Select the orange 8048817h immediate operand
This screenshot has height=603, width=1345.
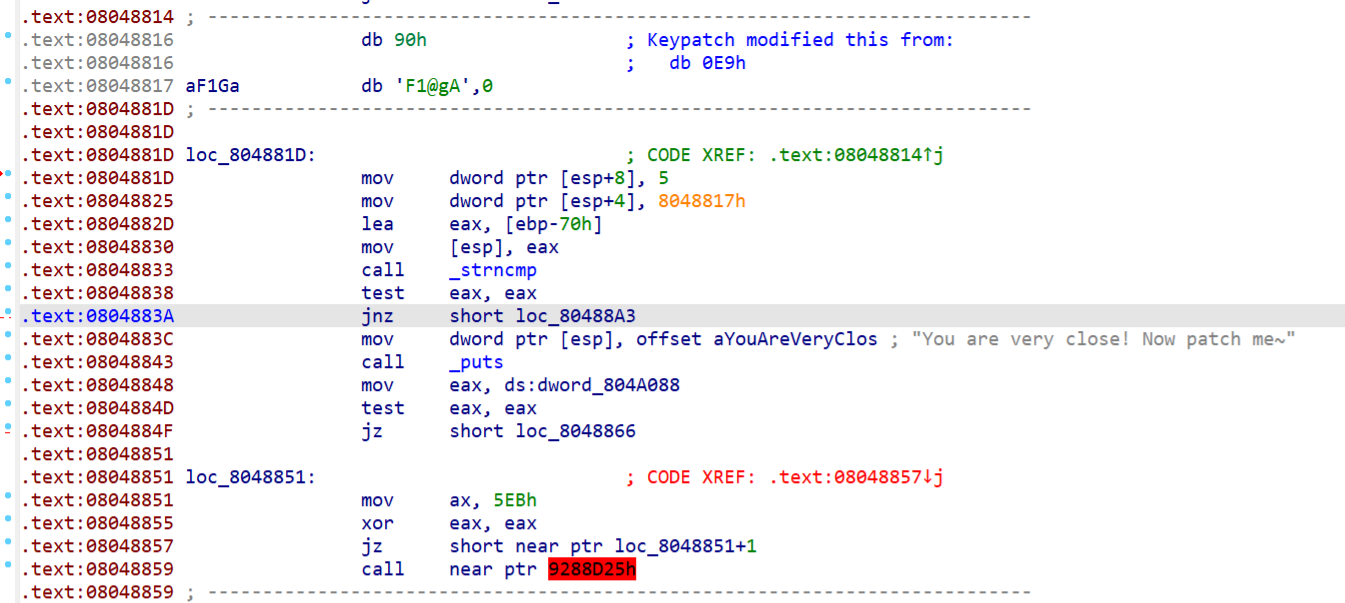[x=702, y=201]
